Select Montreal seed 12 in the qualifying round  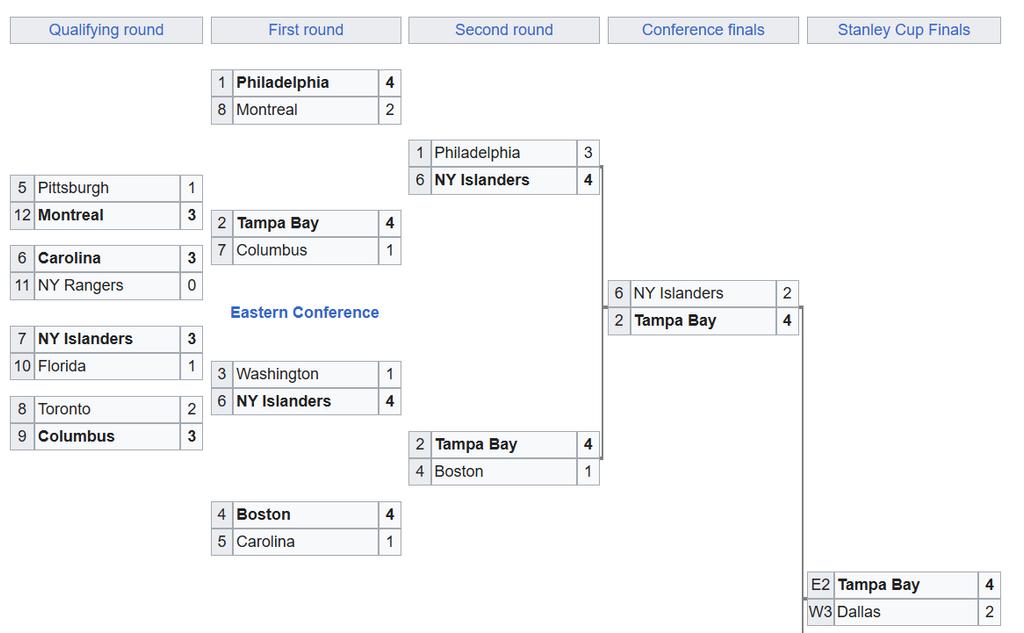pyautogui.click(x=107, y=216)
